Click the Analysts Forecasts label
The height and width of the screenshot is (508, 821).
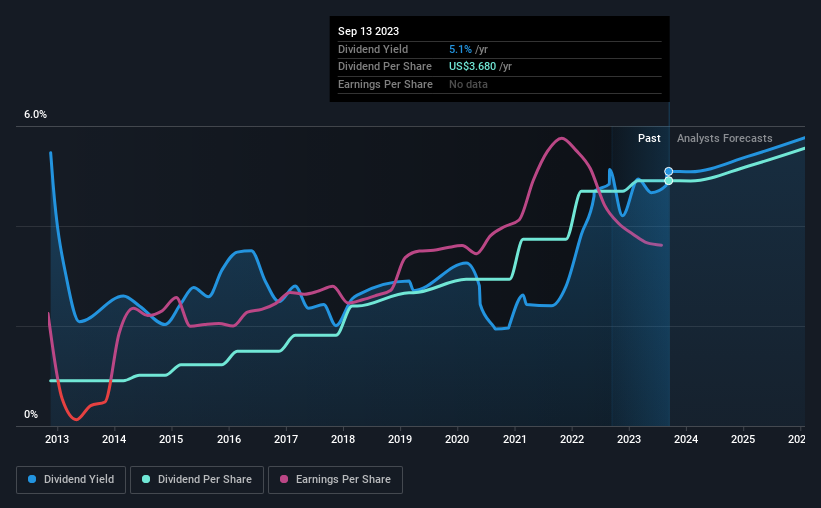[725, 138]
